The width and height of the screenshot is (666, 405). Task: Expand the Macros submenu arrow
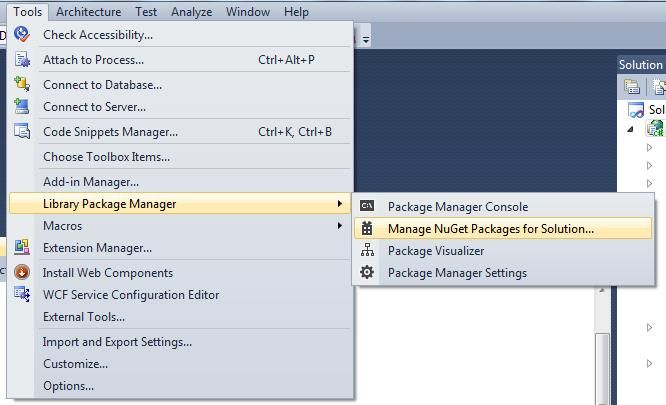click(x=339, y=225)
